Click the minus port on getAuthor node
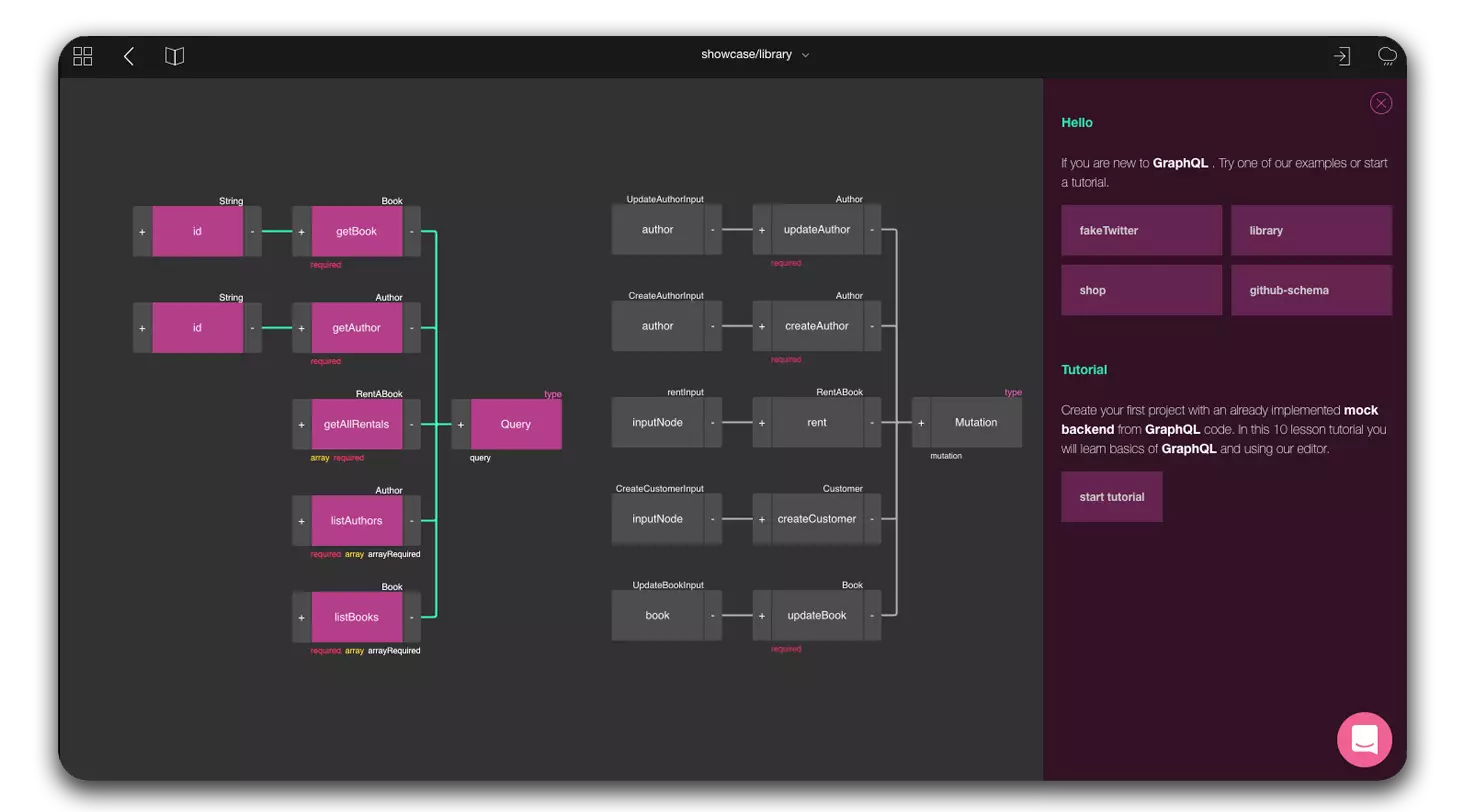Viewport: 1468px width, 812px height. [412, 328]
